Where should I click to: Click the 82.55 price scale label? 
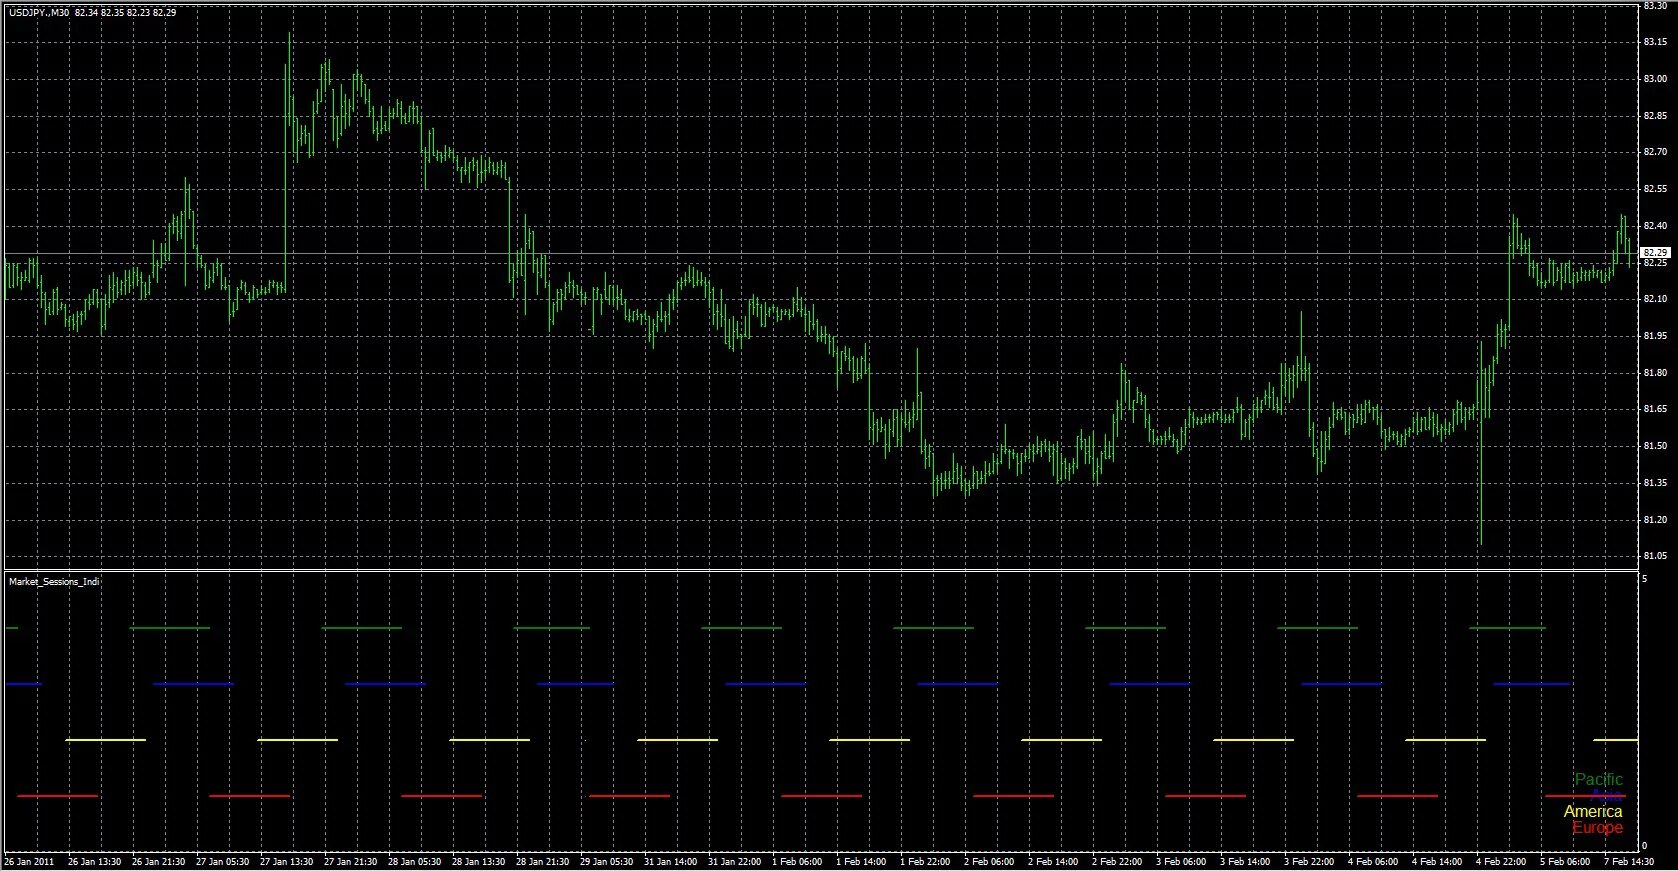(x=1655, y=189)
